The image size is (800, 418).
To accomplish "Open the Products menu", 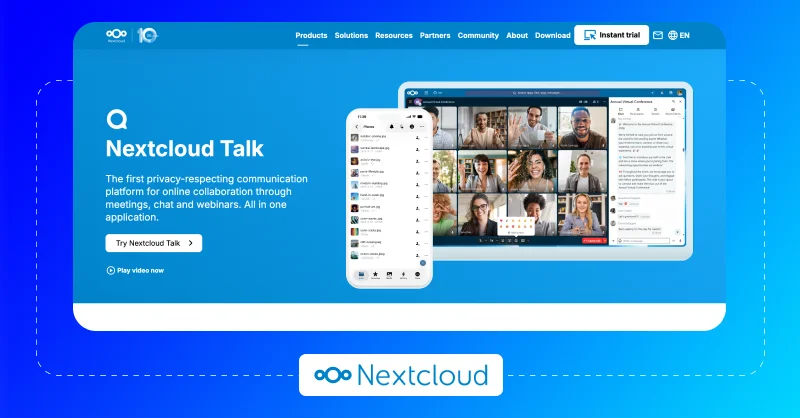I will click(311, 35).
